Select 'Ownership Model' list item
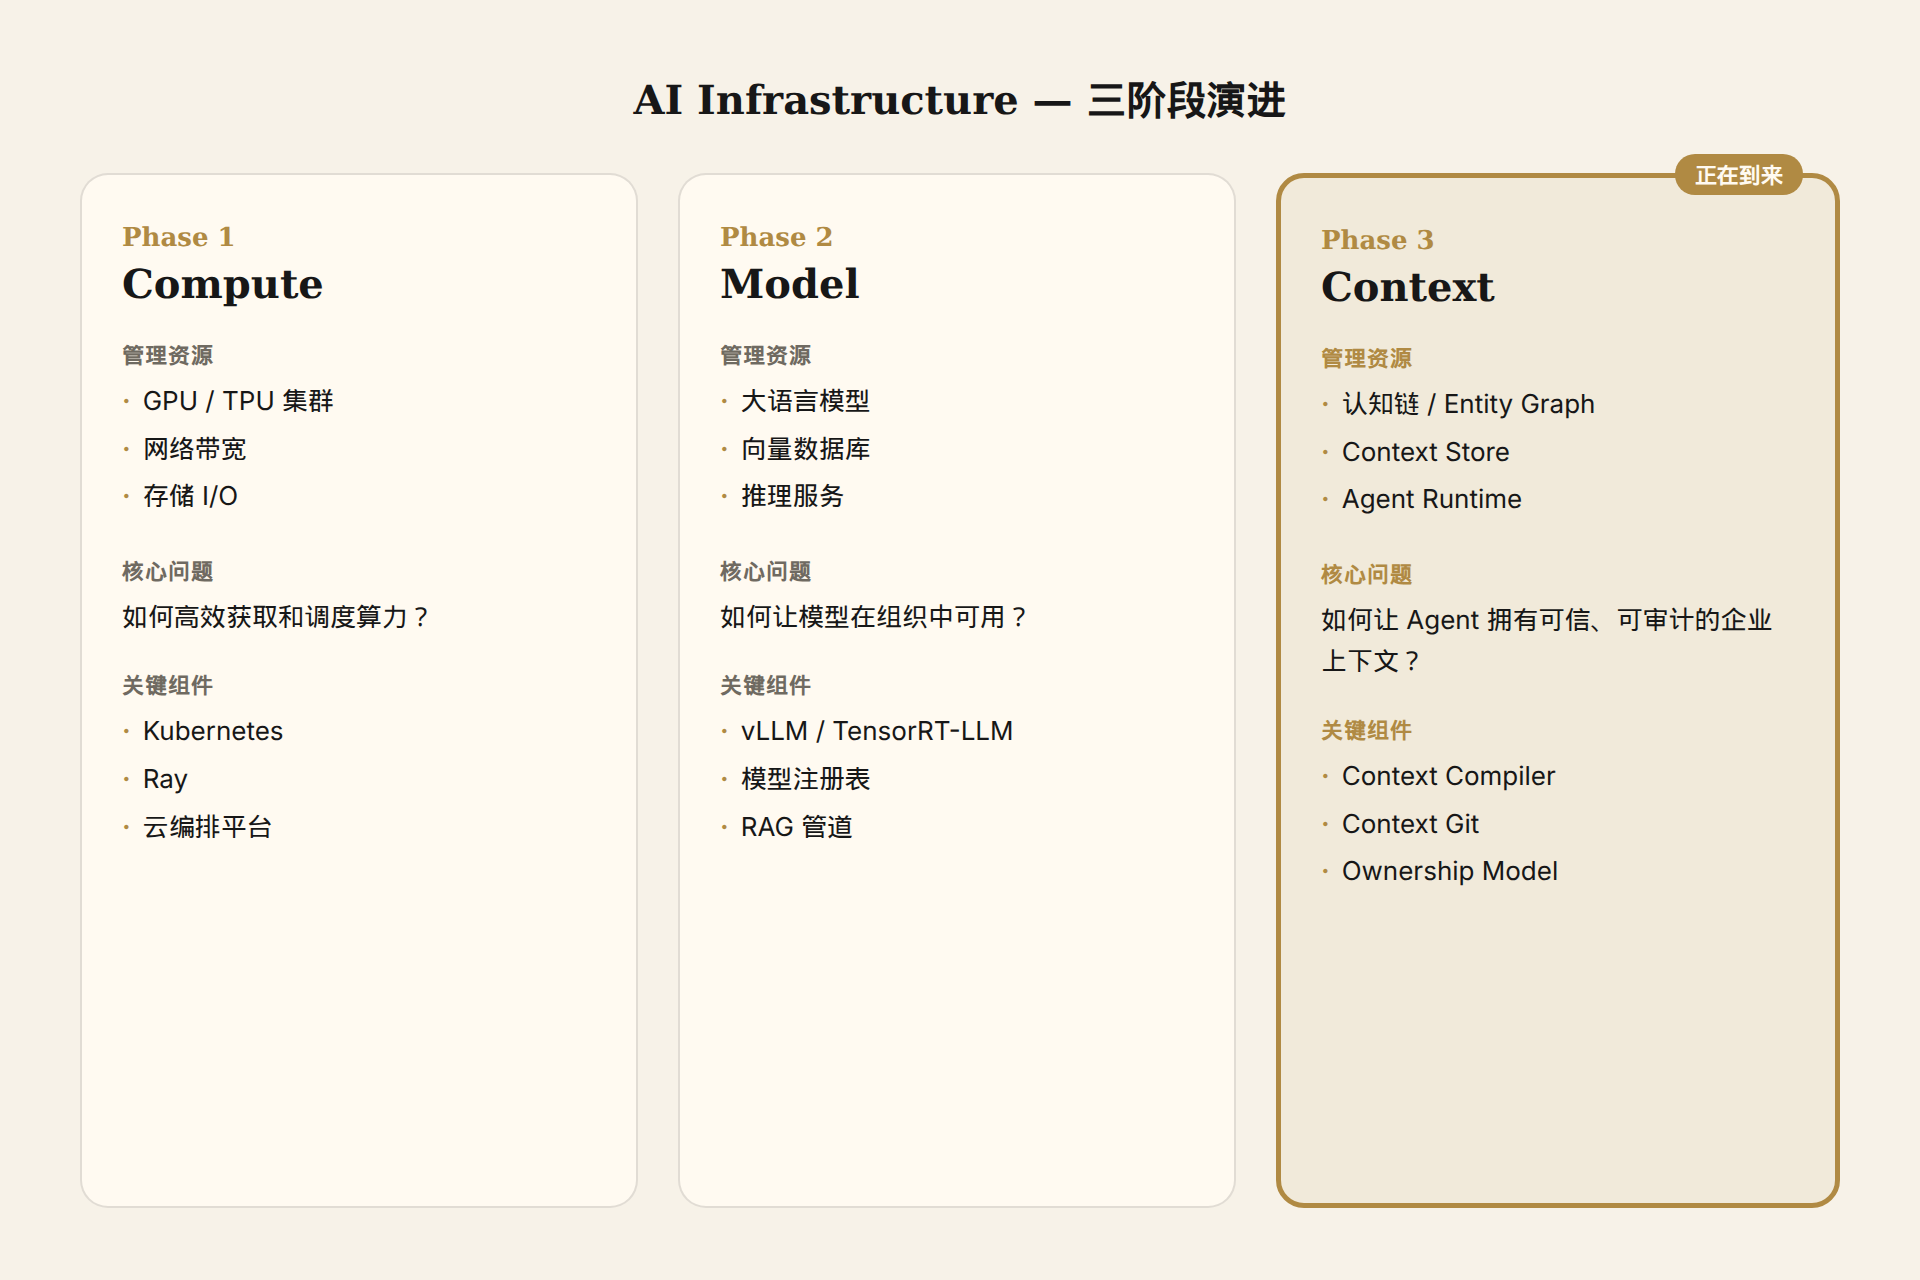Screen dimensions: 1920x1280 1449,871
